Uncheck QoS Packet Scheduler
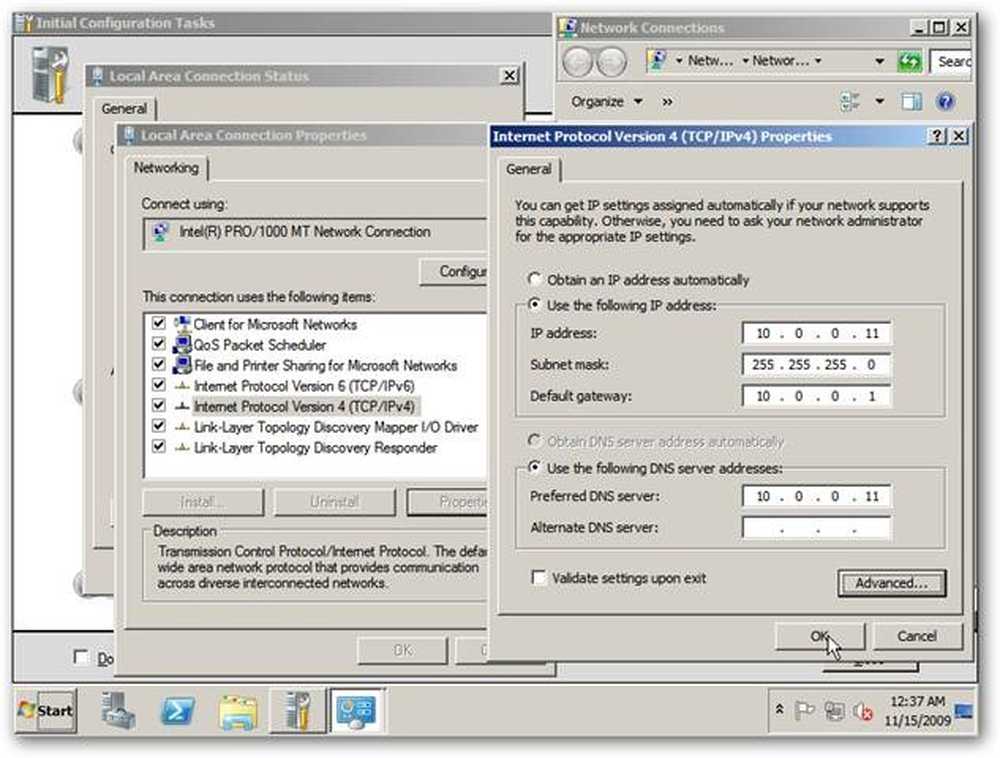Viewport: 1000px width, 758px height. coord(159,344)
